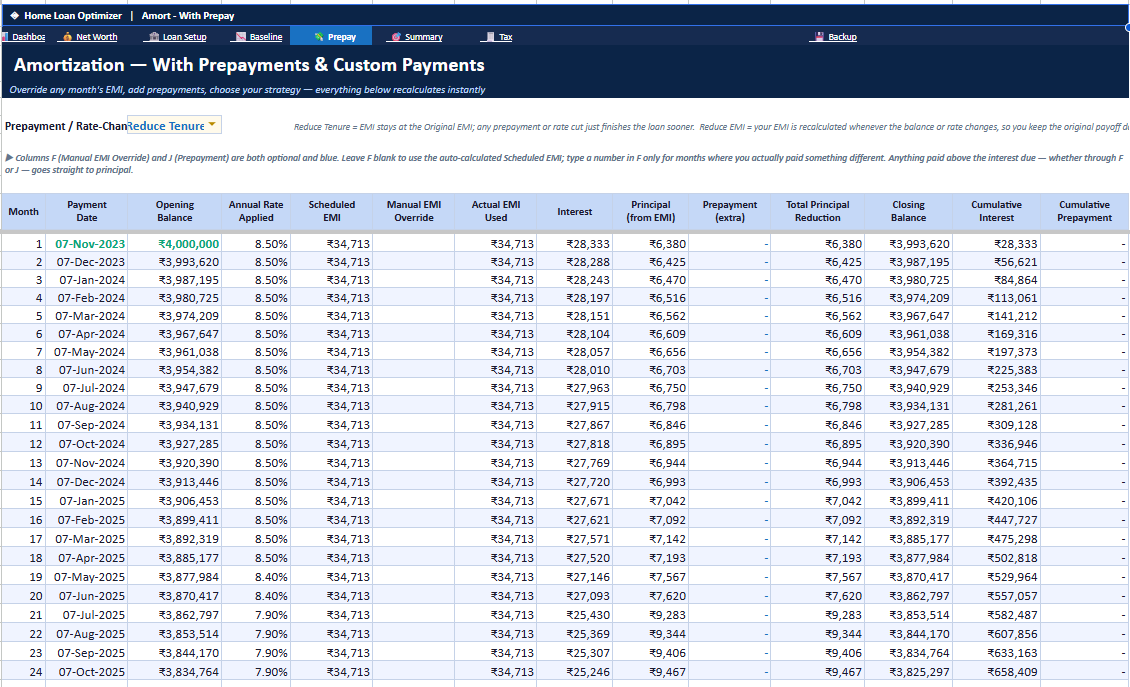Select the ₹25,430 interest cell
Viewport: 1130px width, 687px height.
[574, 615]
